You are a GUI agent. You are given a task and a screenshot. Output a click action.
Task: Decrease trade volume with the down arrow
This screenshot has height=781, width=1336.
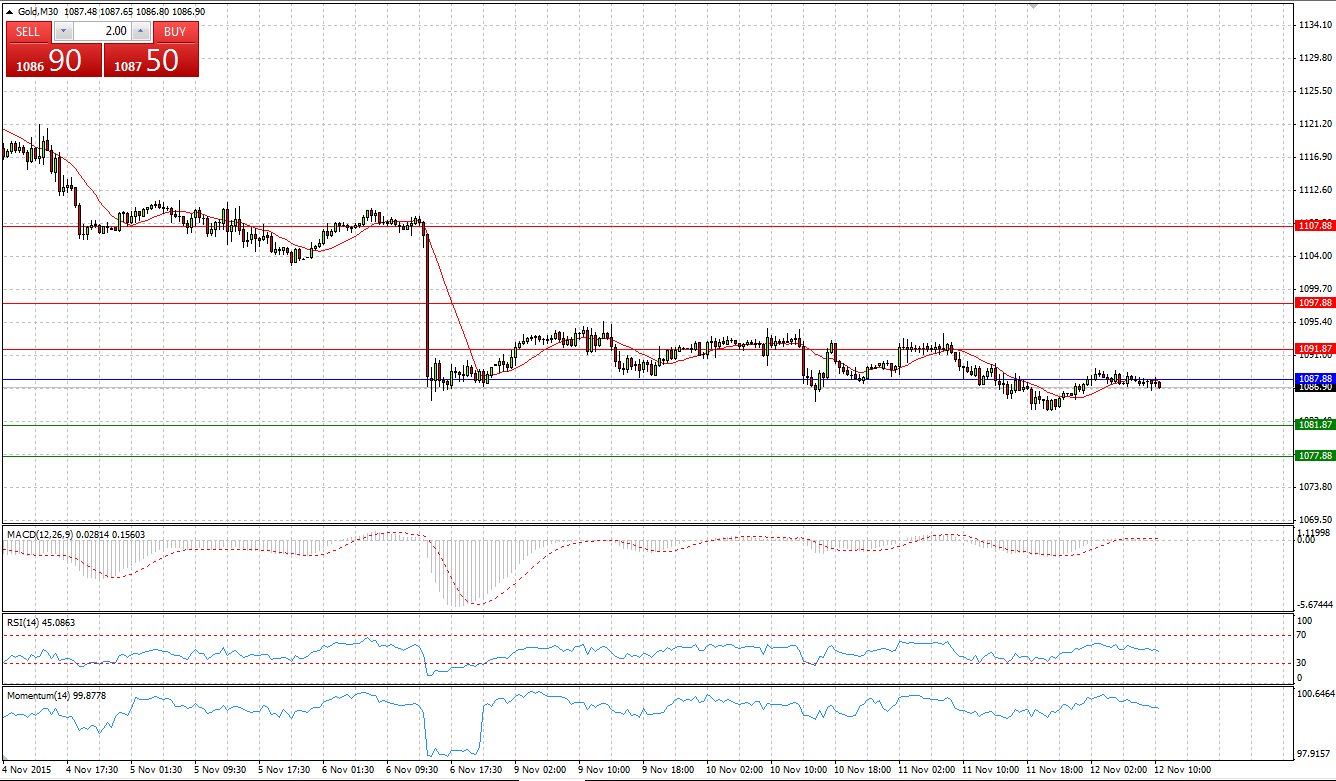64,31
